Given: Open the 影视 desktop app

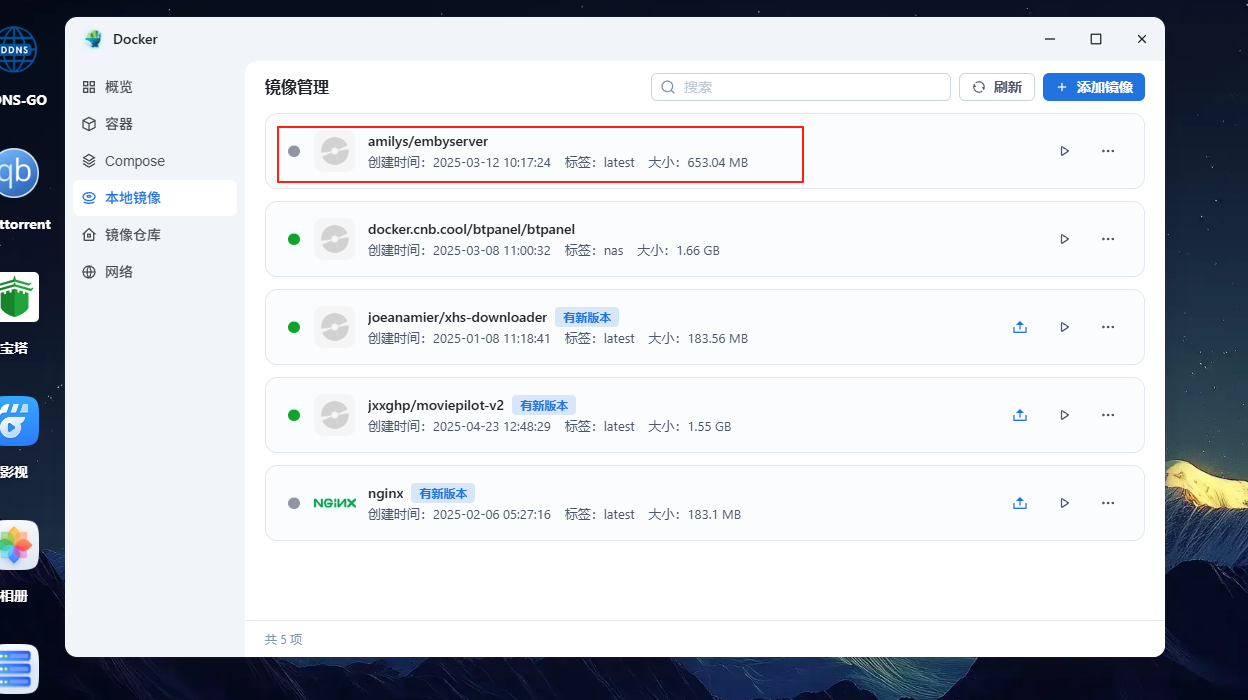Looking at the screenshot, I should 17,421.
